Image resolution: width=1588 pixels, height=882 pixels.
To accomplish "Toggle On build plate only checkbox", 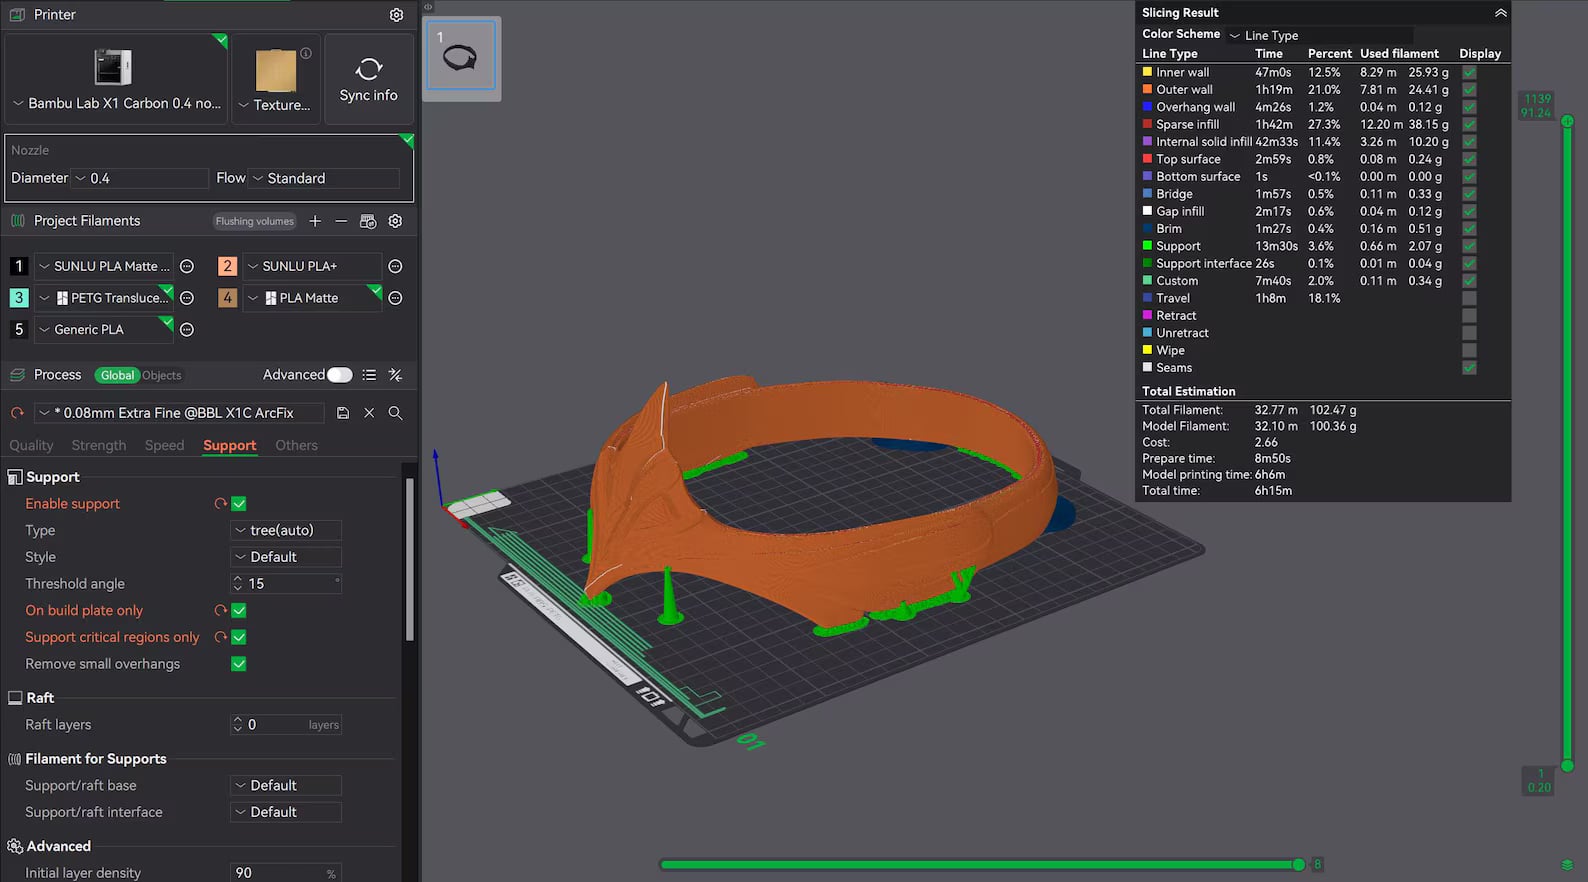I will pos(239,610).
